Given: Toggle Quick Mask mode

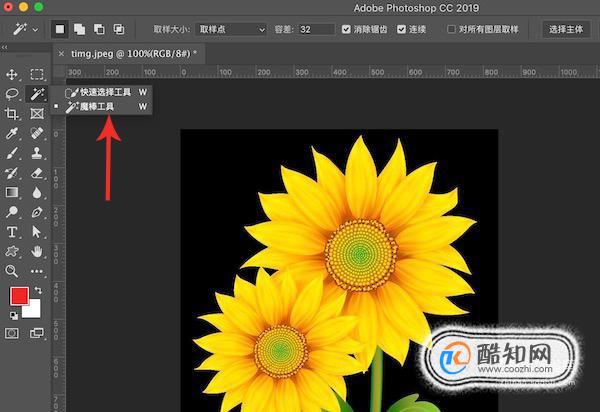Looking at the screenshot, I should coord(12,333).
